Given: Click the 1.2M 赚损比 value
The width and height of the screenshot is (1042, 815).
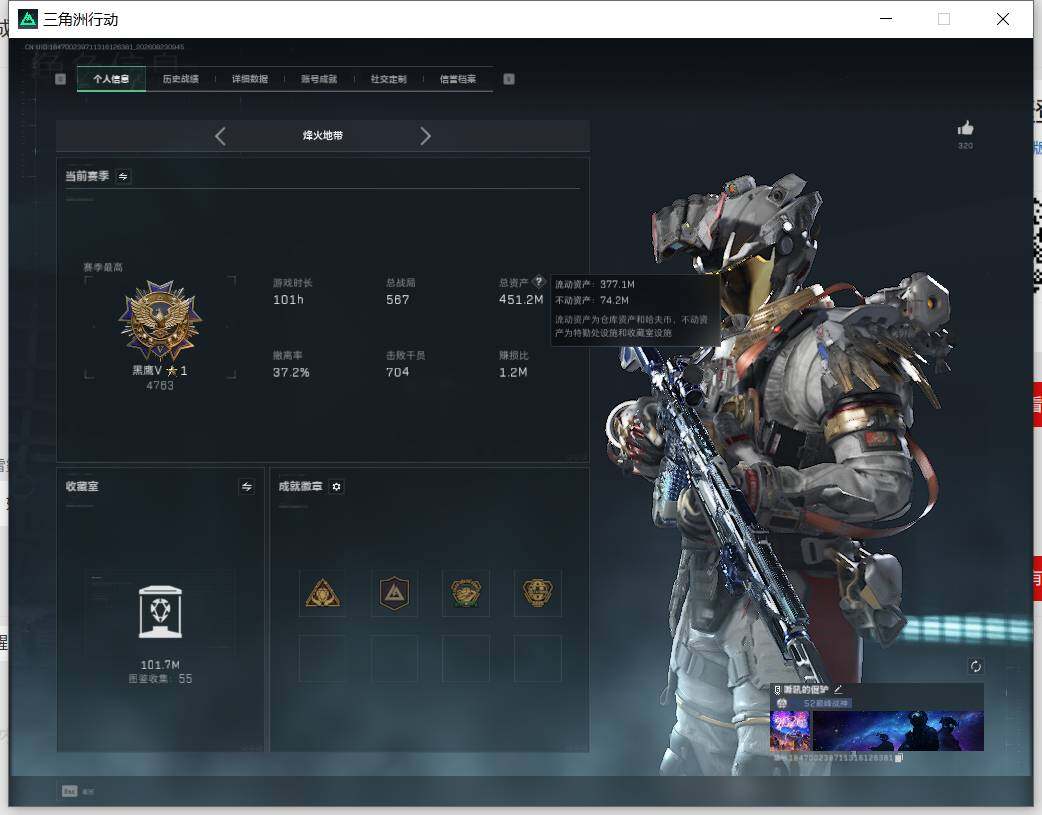Looking at the screenshot, I should click(513, 372).
